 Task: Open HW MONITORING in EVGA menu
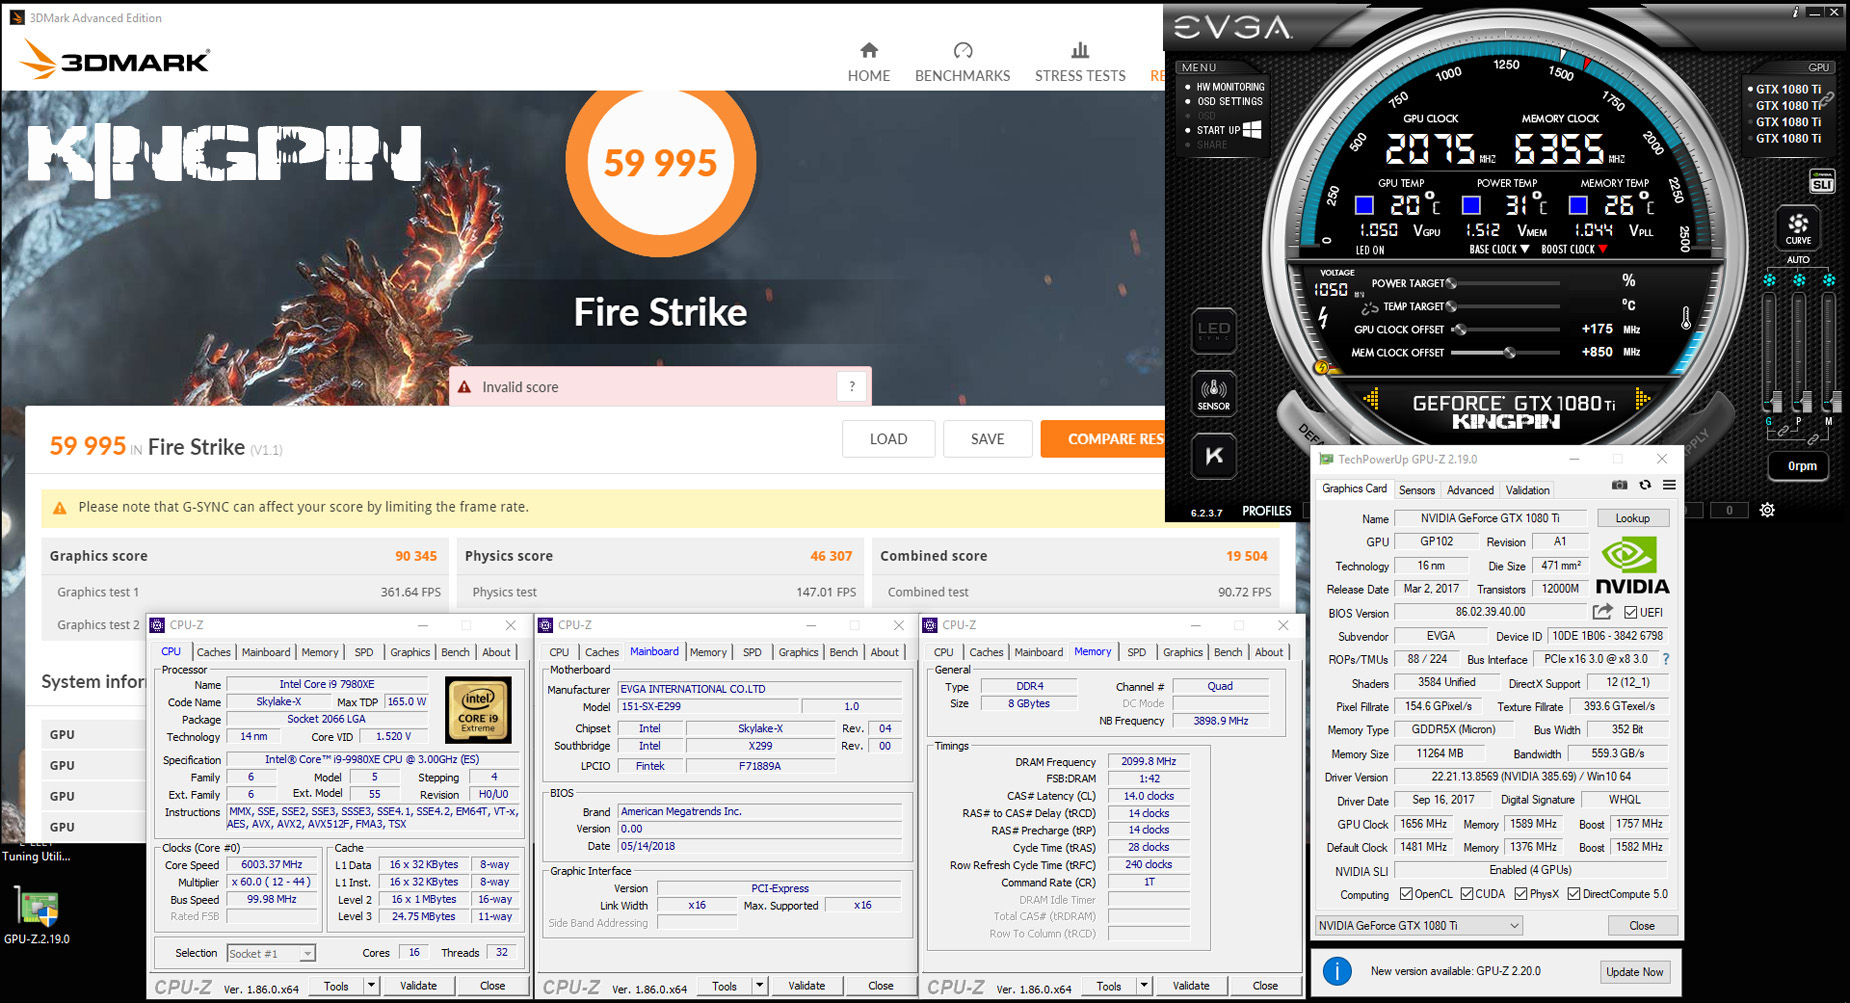1230,87
